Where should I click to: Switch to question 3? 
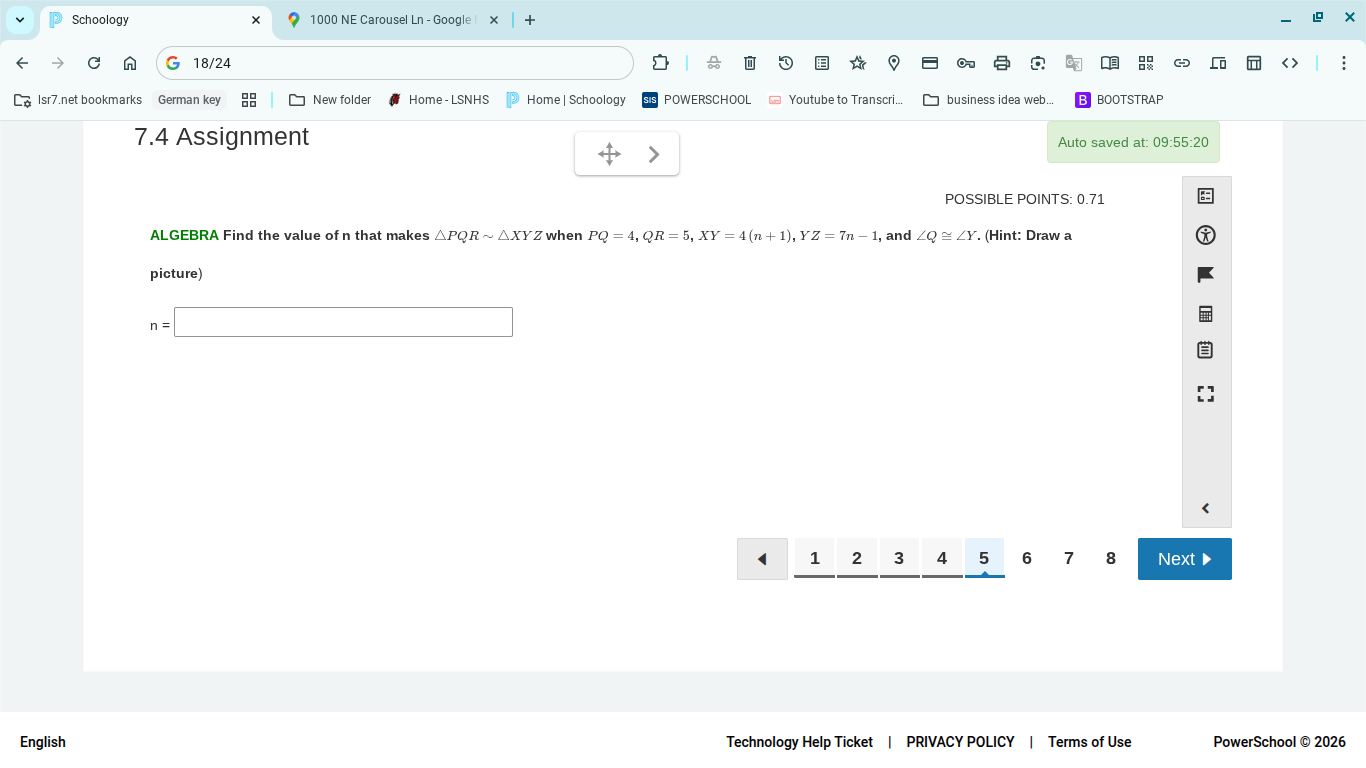[899, 558]
